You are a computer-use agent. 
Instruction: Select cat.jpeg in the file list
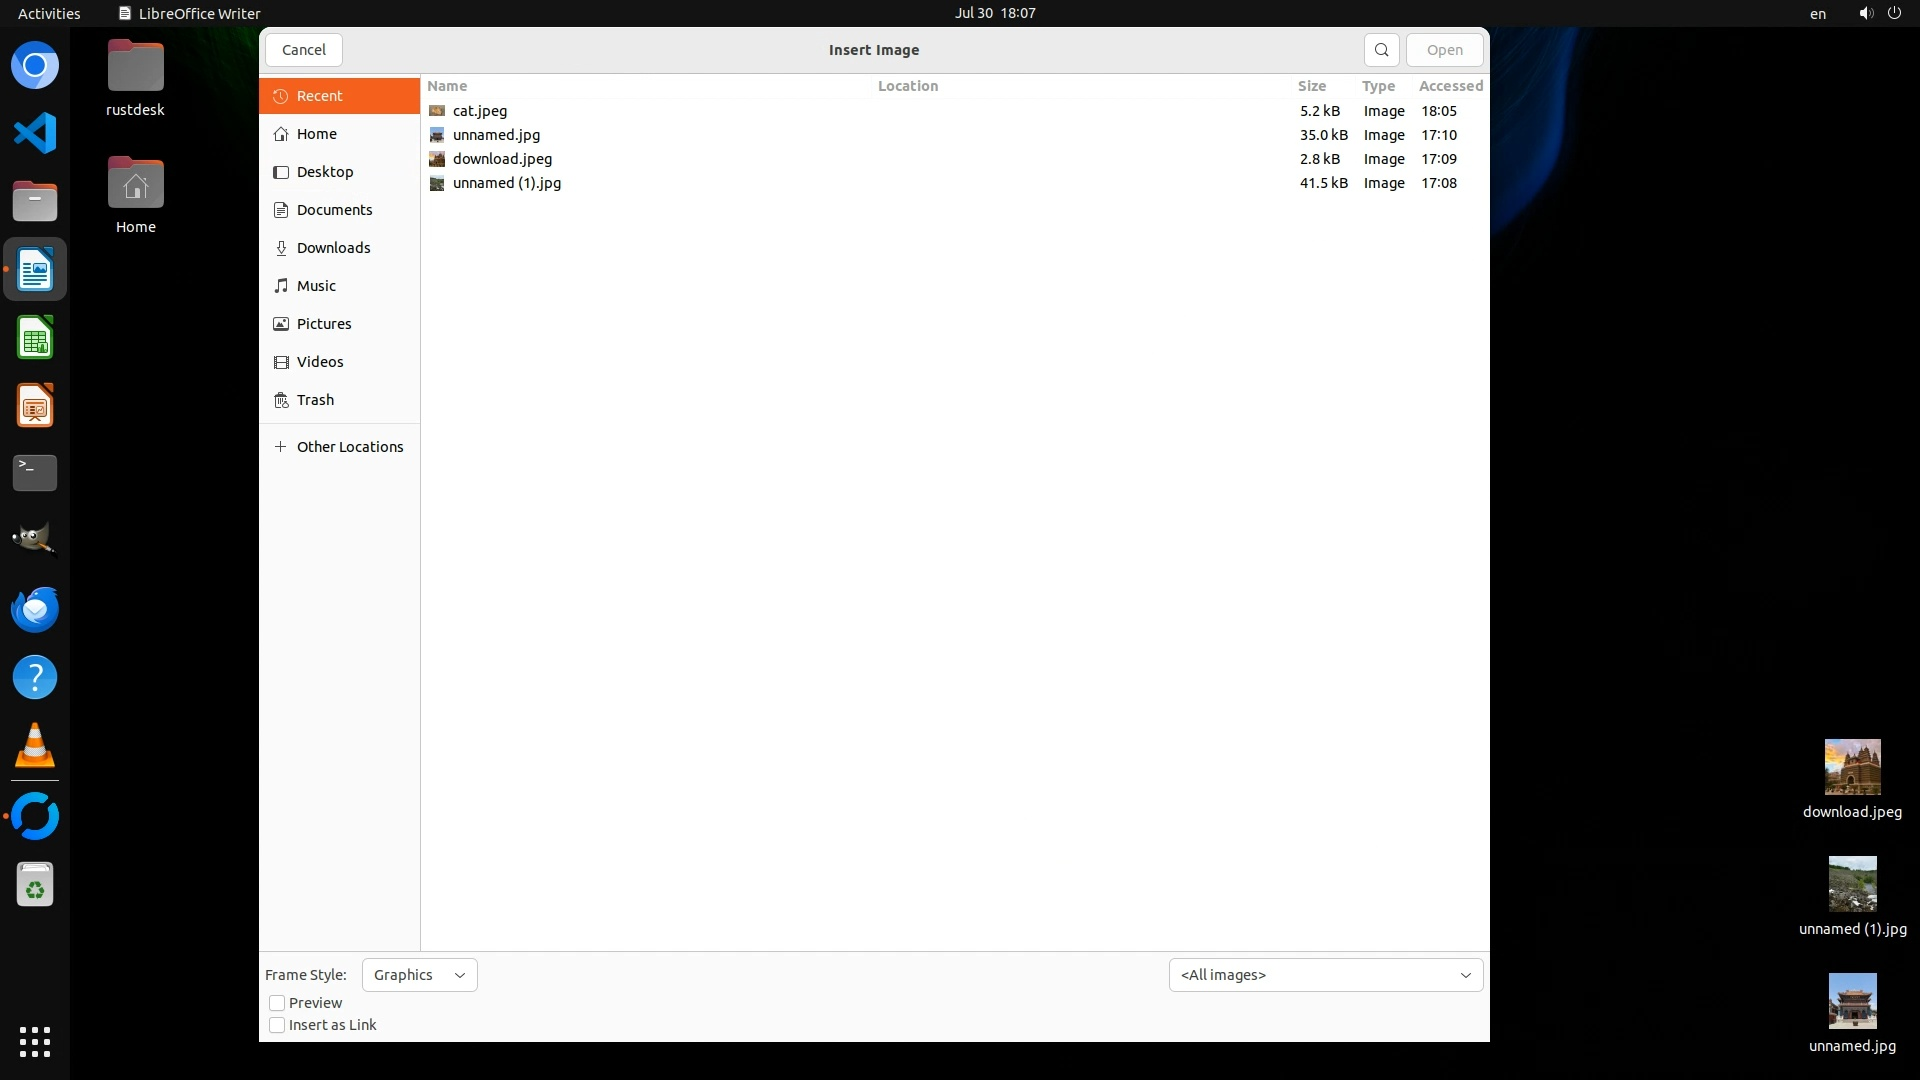pos(480,111)
